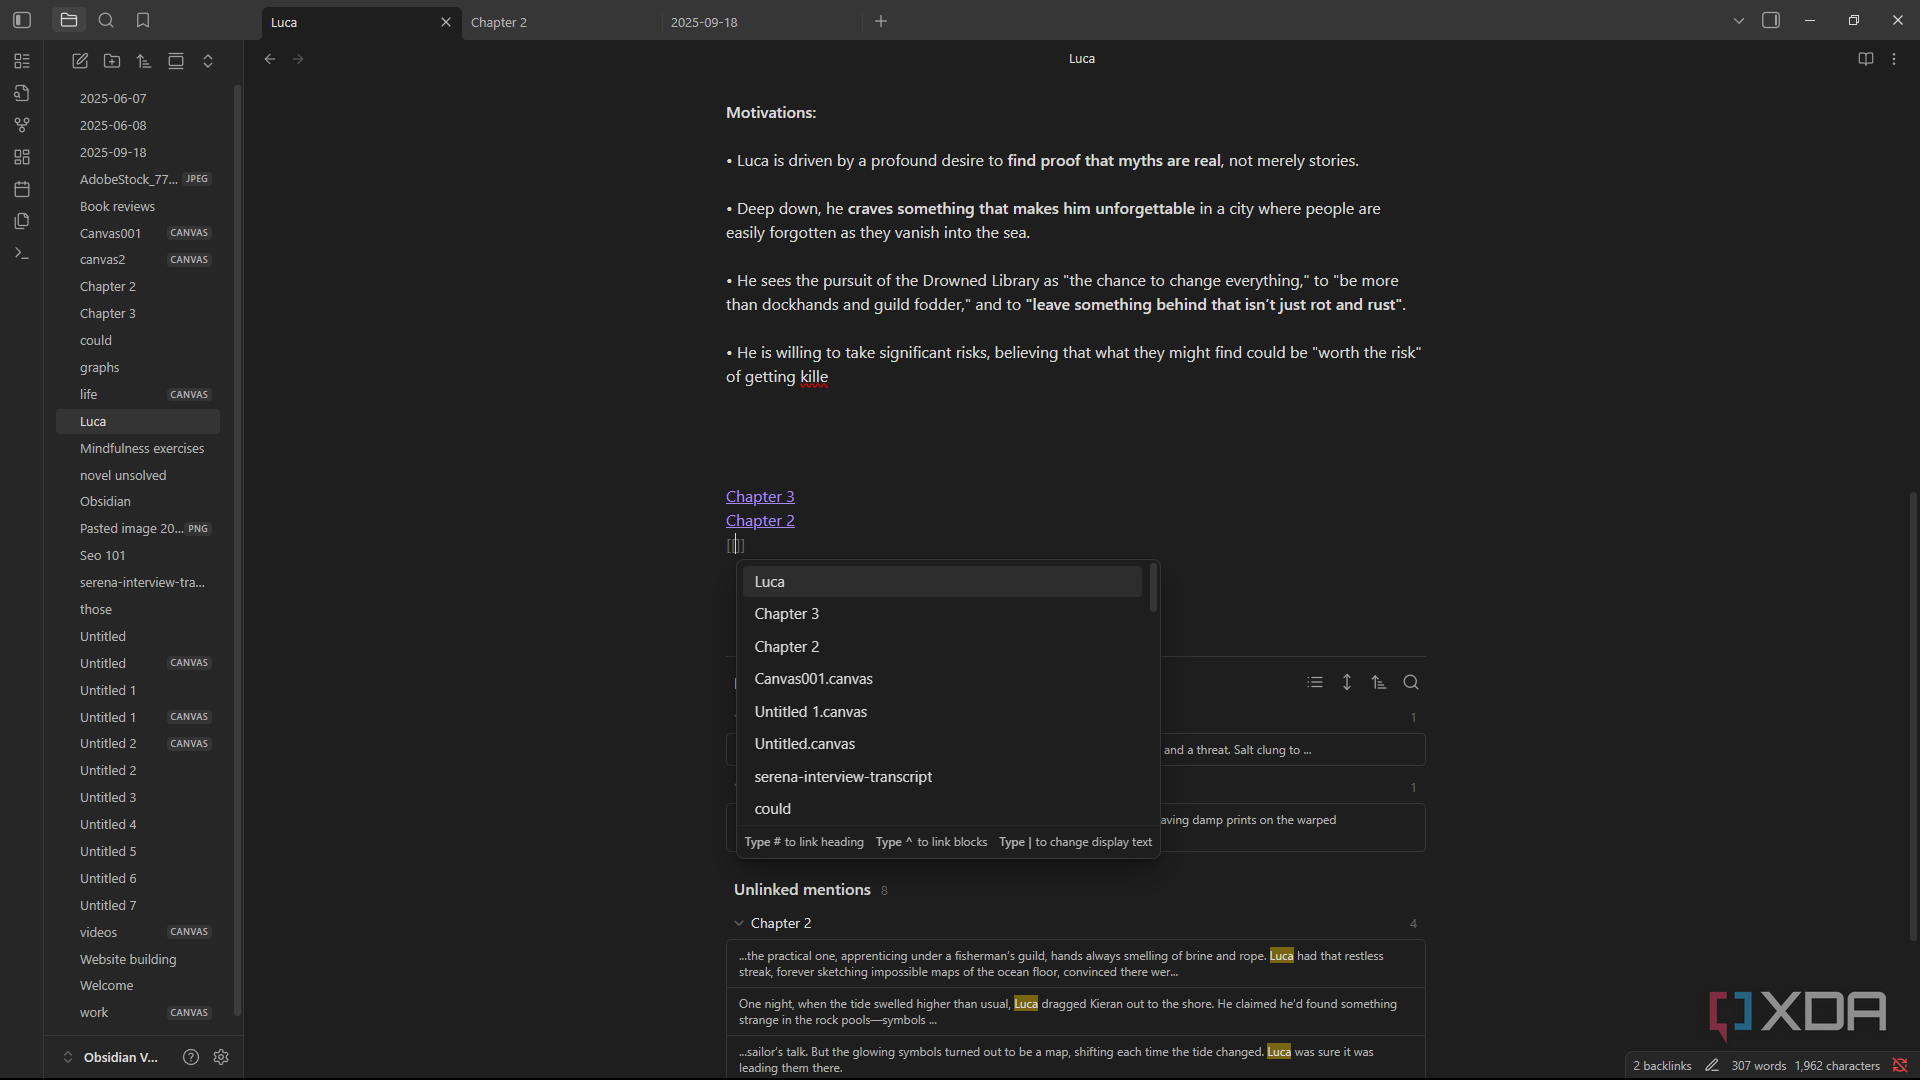Open Seo 101 note
Screen dimensions: 1920x1080
click(x=138, y=555)
